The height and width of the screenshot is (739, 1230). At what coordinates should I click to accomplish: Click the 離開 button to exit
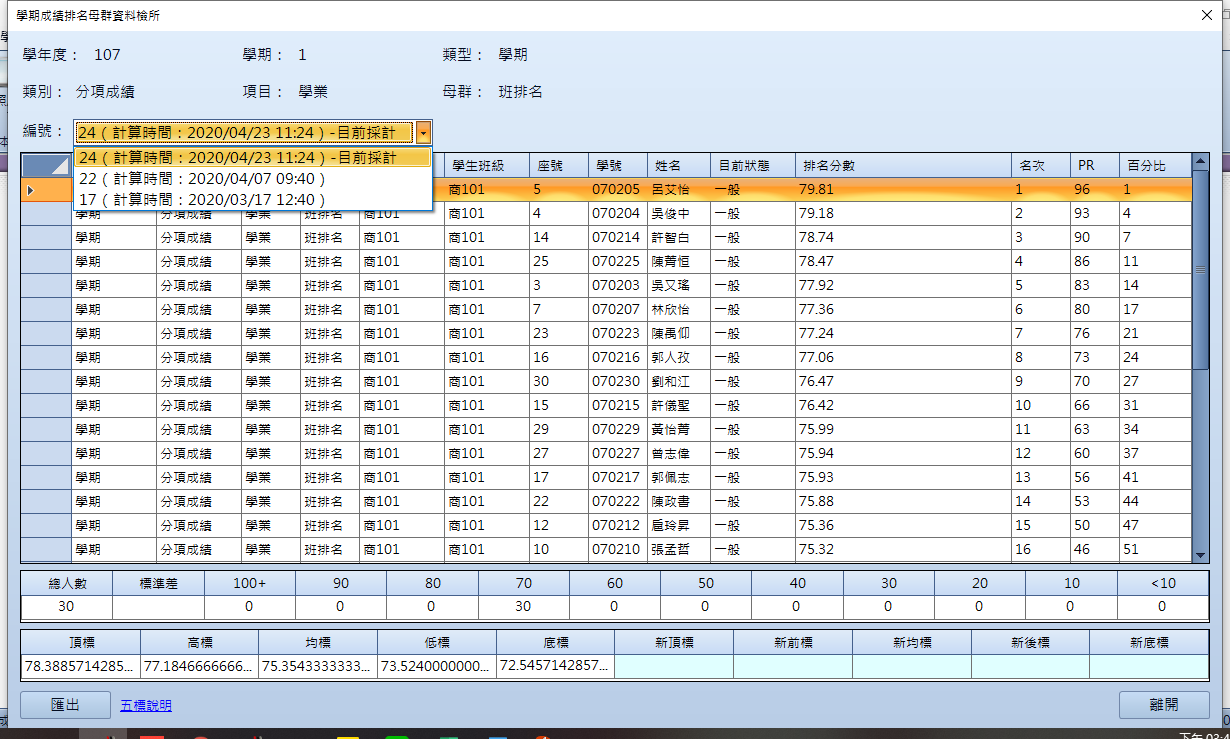pyautogui.click(x=1164, y=705)
